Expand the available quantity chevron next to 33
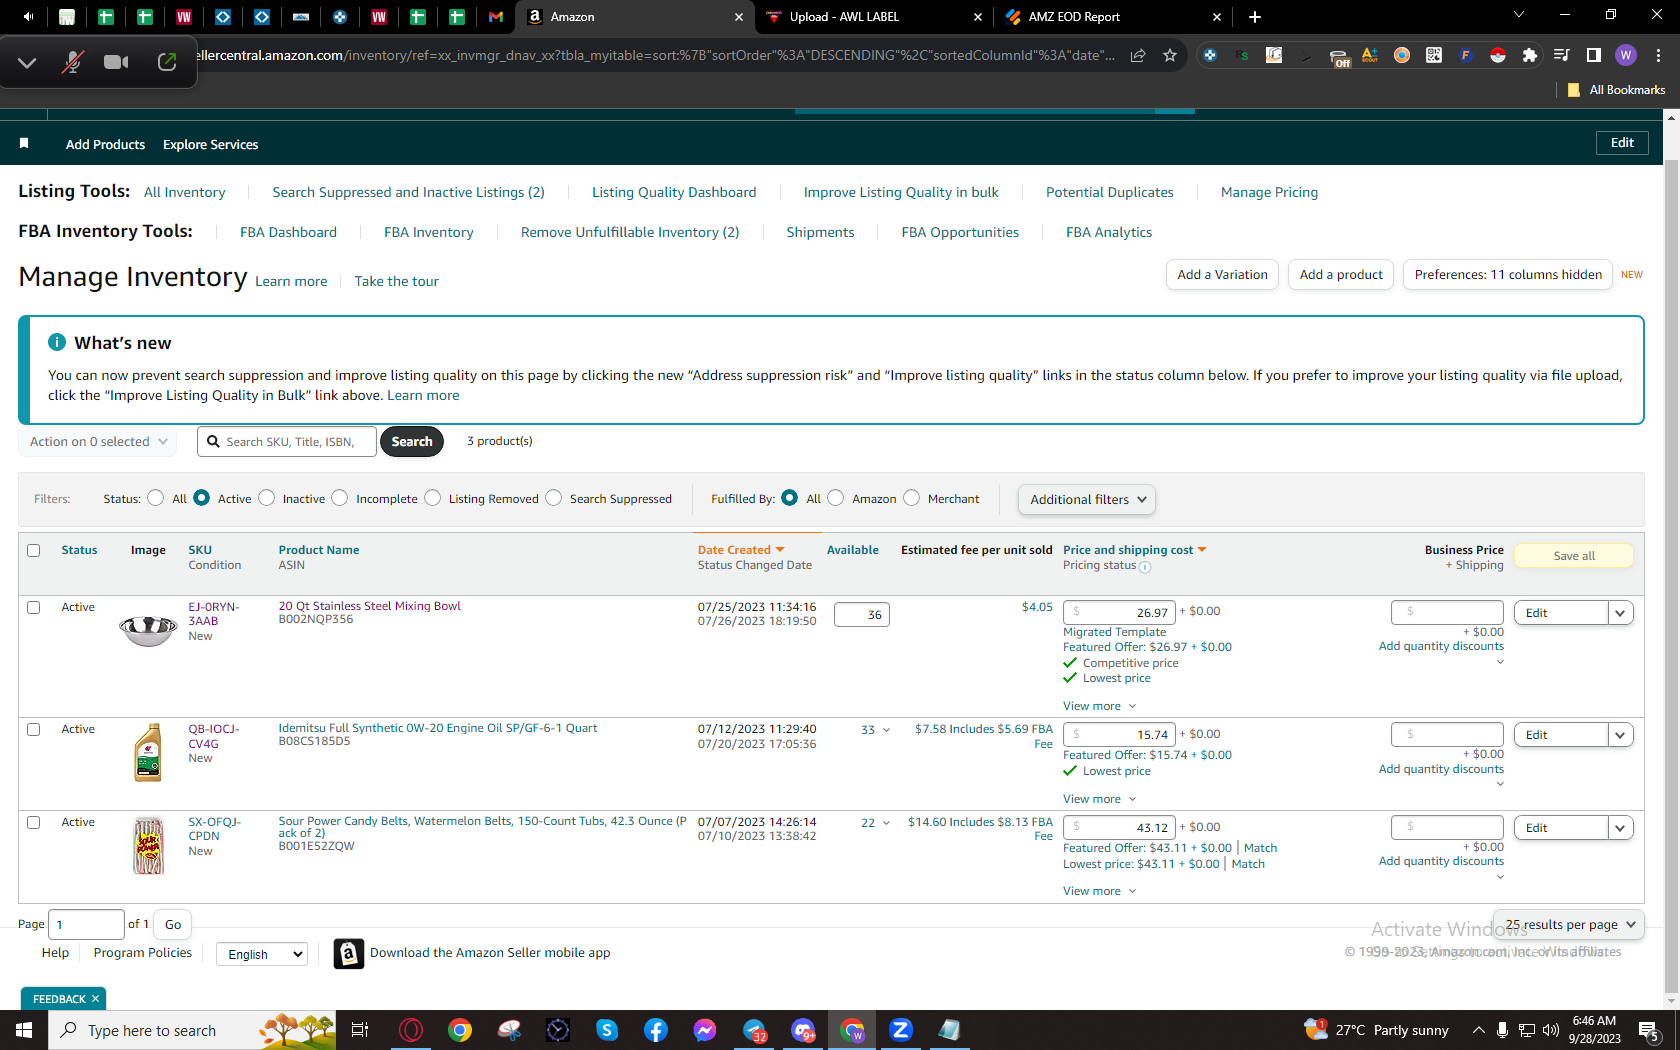 (886, 730)
